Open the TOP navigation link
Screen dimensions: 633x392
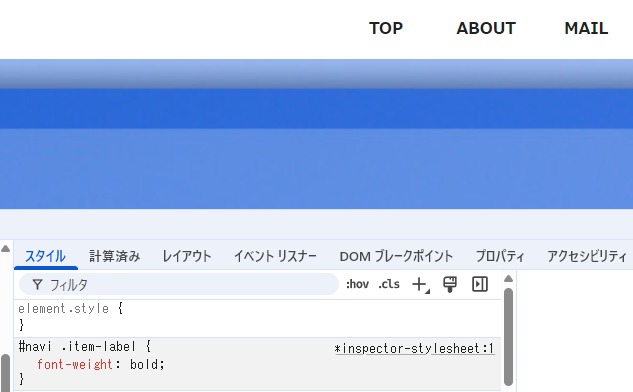pos(386,28)
